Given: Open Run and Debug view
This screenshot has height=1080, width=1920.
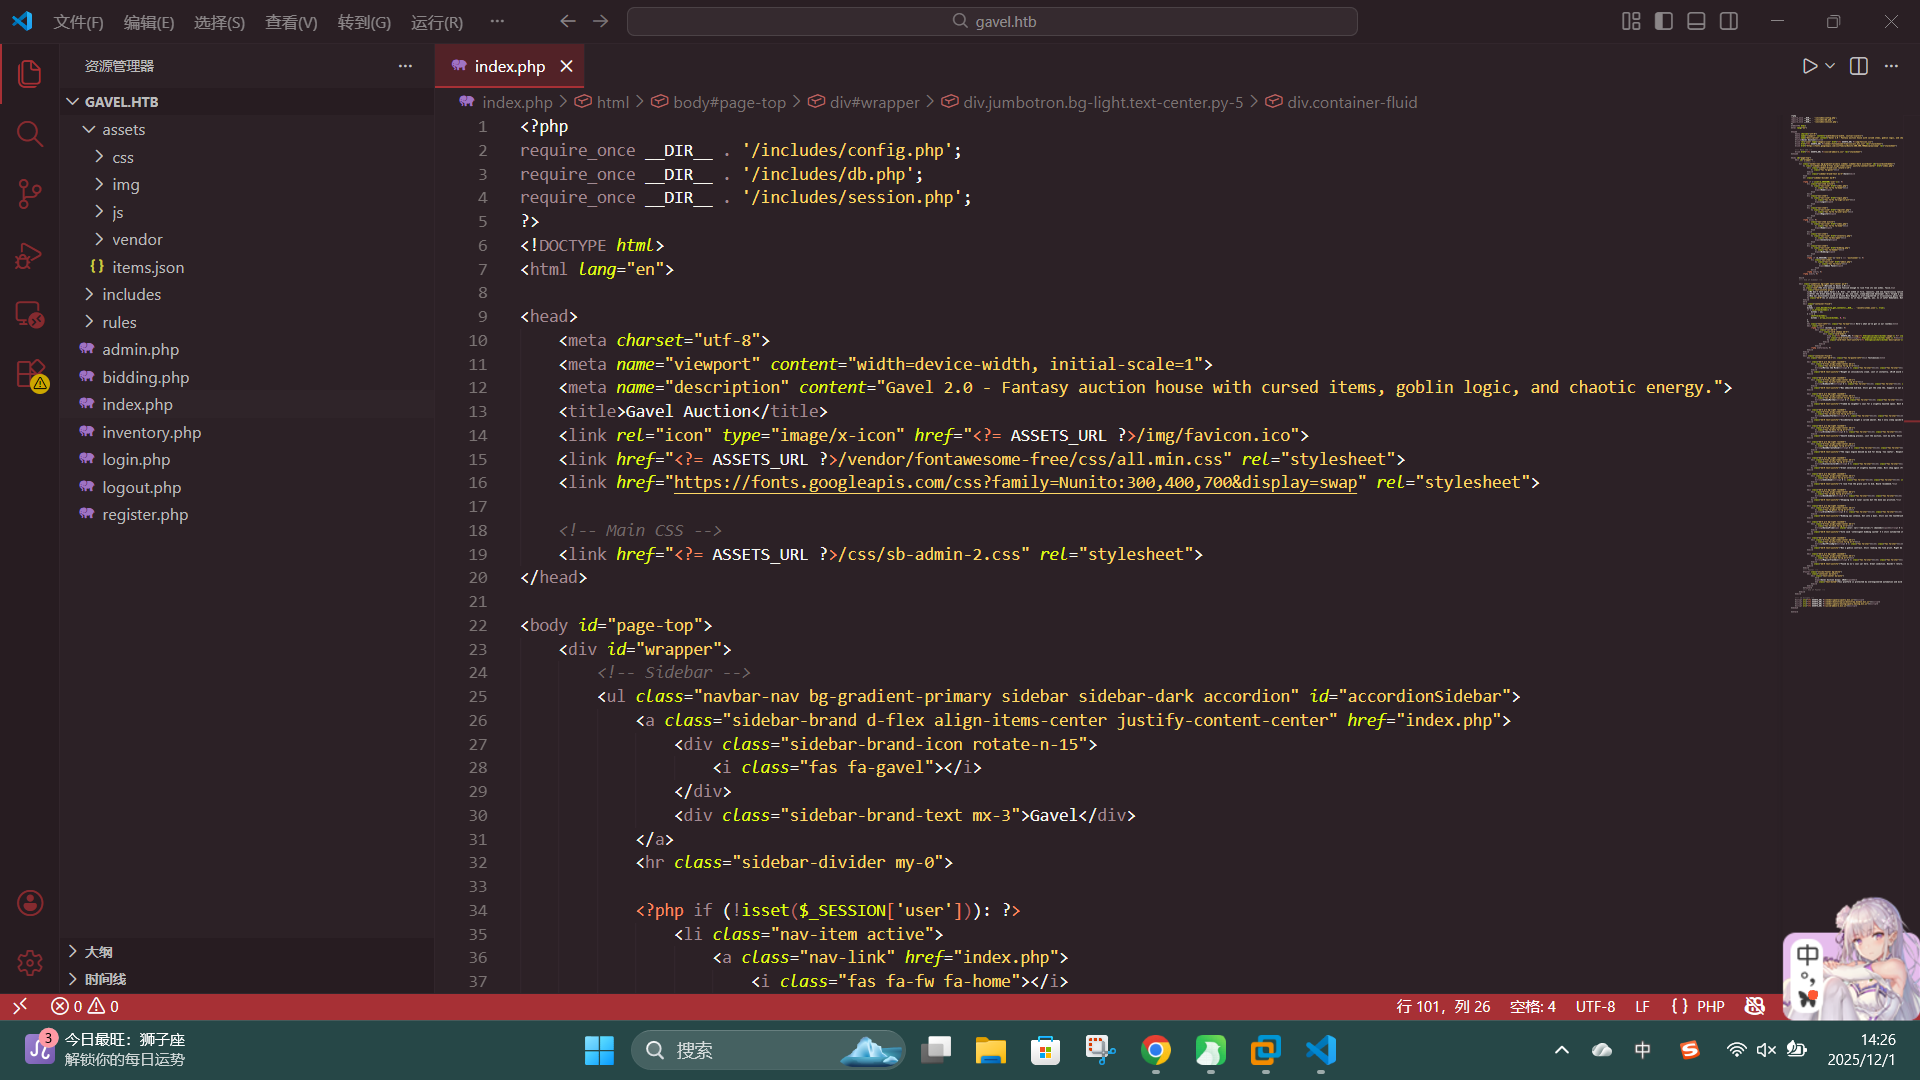Looking at the screenshot, I should click(x=30, y=256).
